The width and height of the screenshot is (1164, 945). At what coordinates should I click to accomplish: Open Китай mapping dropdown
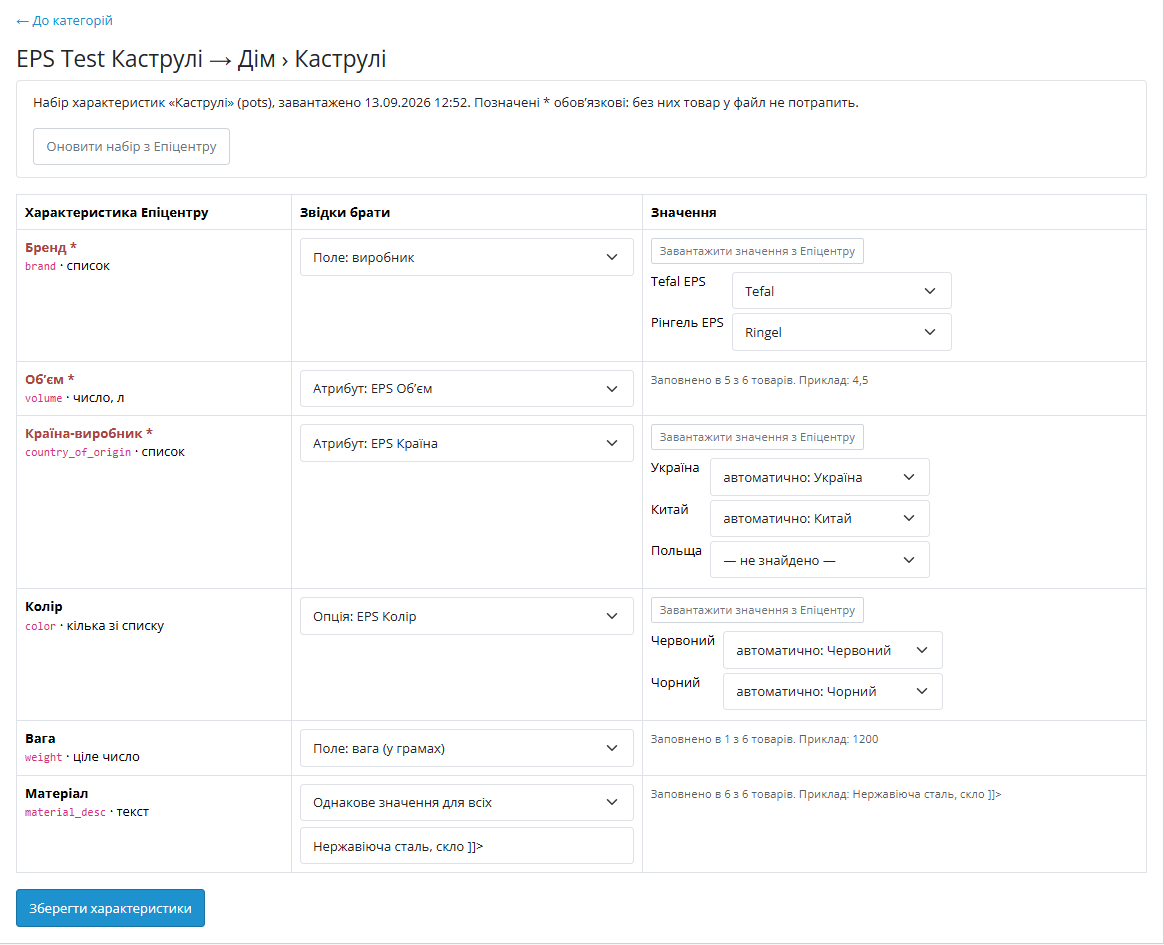[x=820, y=518]
